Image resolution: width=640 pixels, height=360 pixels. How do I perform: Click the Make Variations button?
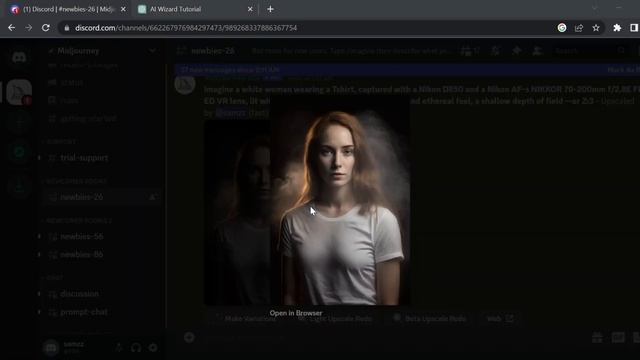coord(245,319)
